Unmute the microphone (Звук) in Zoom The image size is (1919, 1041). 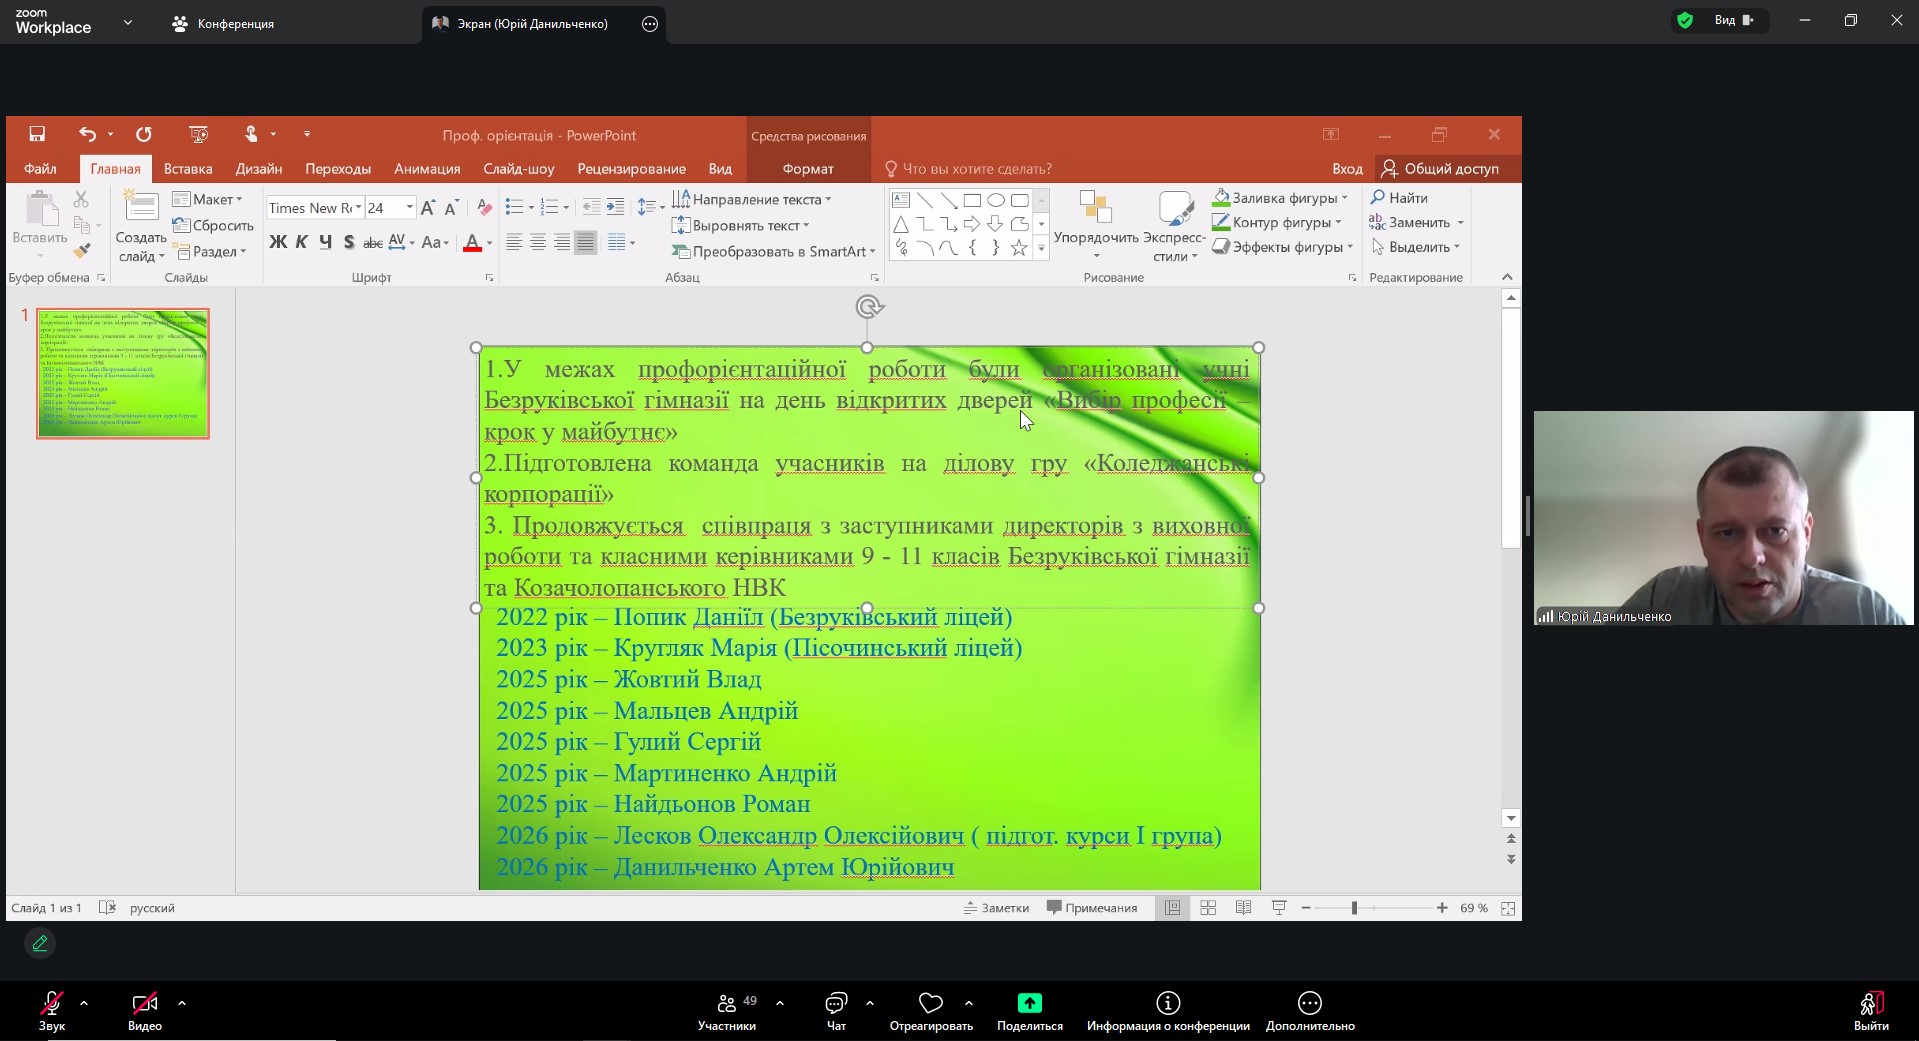click(x=51, y=1003)
